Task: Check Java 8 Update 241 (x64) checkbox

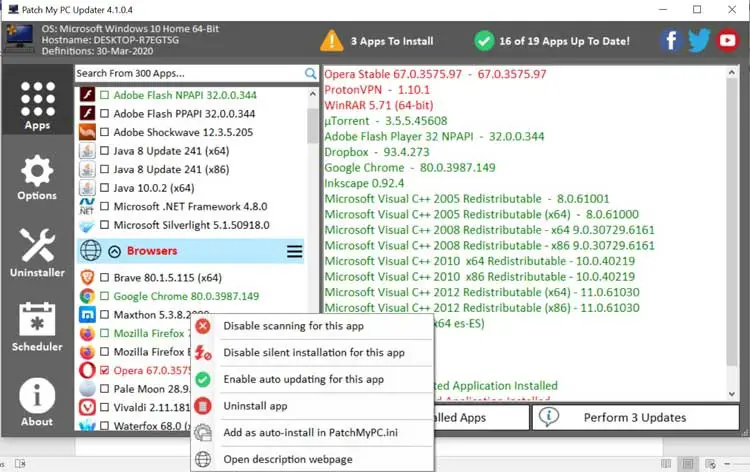Action: 104,151
